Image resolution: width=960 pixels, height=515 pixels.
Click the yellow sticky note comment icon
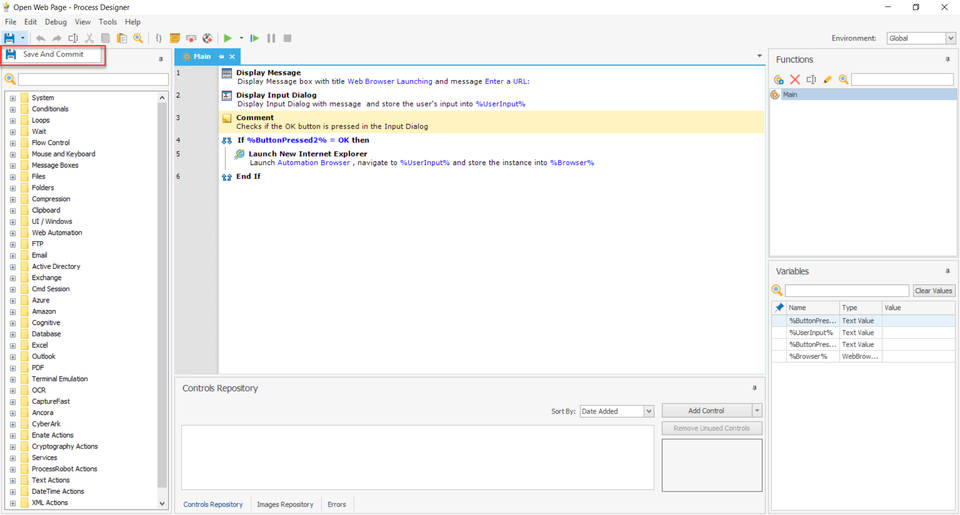pos(175,38)
